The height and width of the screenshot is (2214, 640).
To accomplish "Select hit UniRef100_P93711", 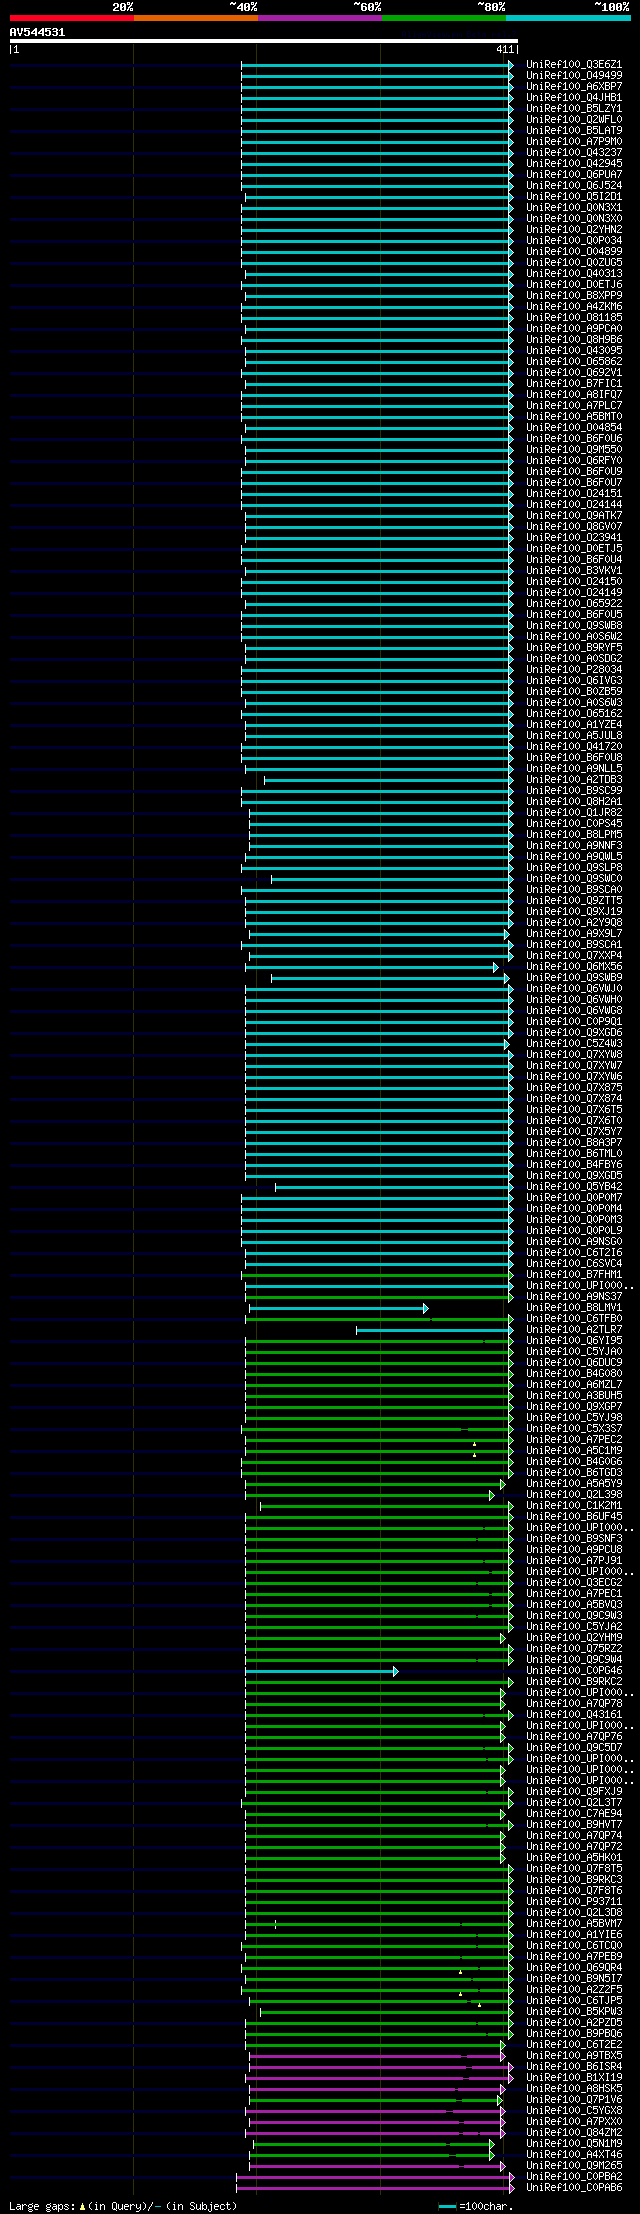I will [574, 1902].
